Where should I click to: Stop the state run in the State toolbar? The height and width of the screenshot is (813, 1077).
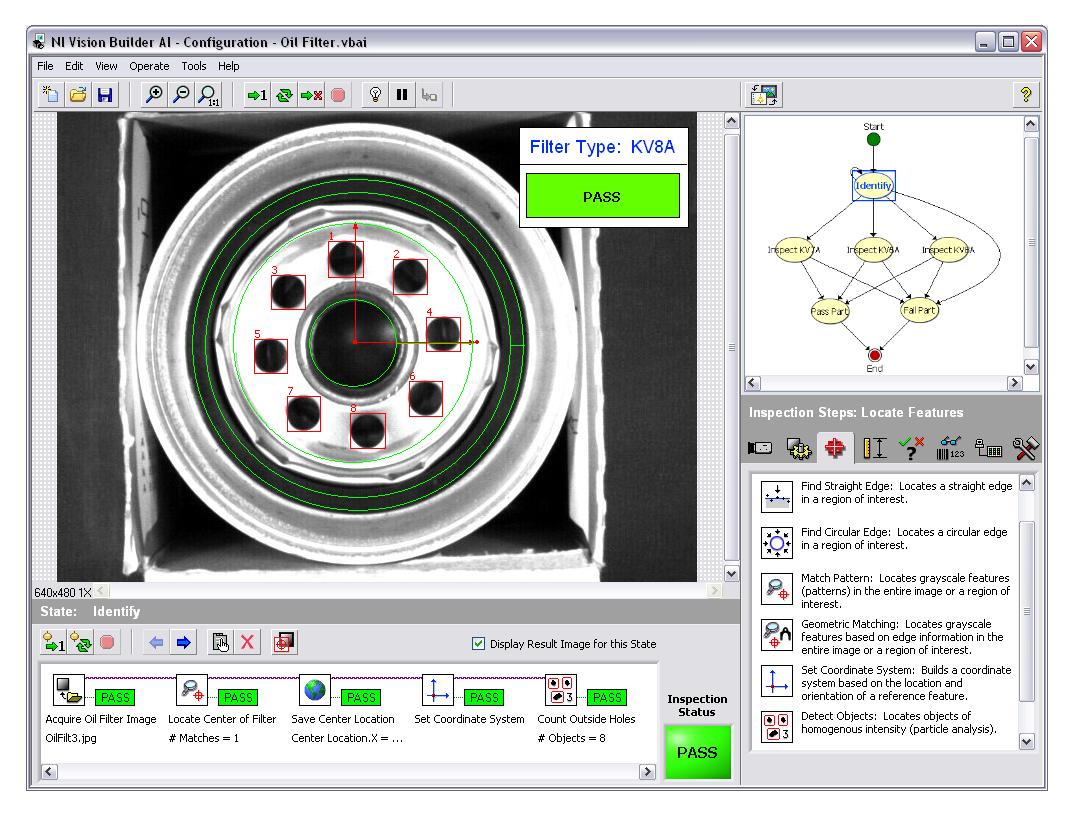(x=107, y=643)
